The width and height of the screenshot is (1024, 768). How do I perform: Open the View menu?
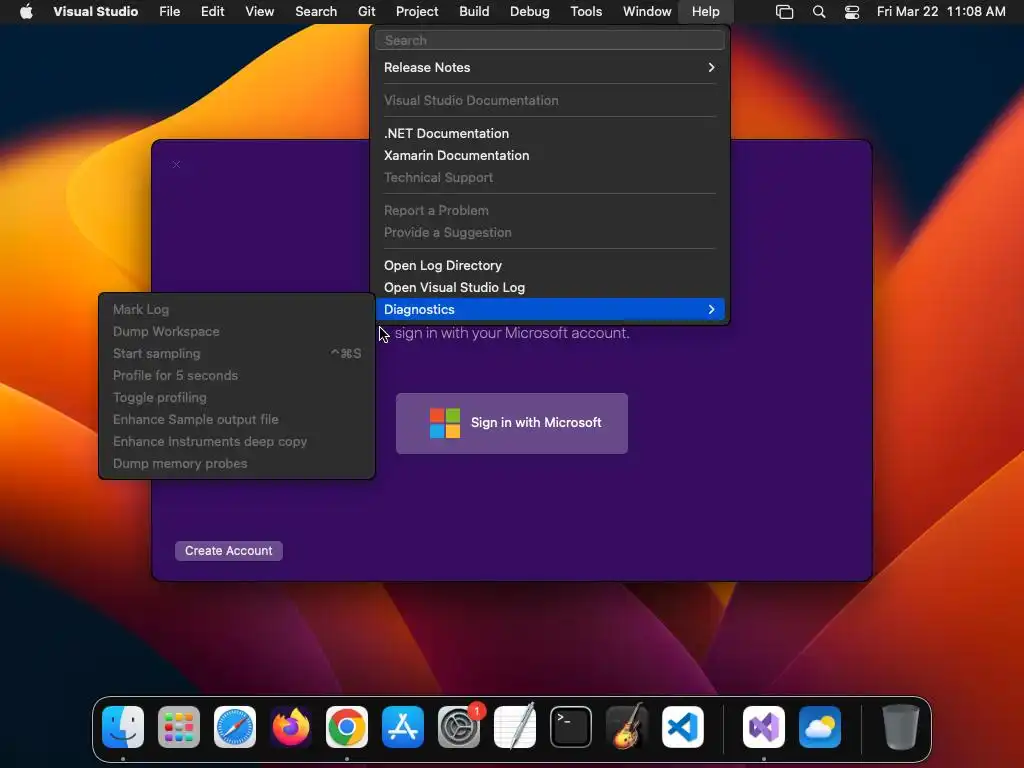tap(259, 11)
